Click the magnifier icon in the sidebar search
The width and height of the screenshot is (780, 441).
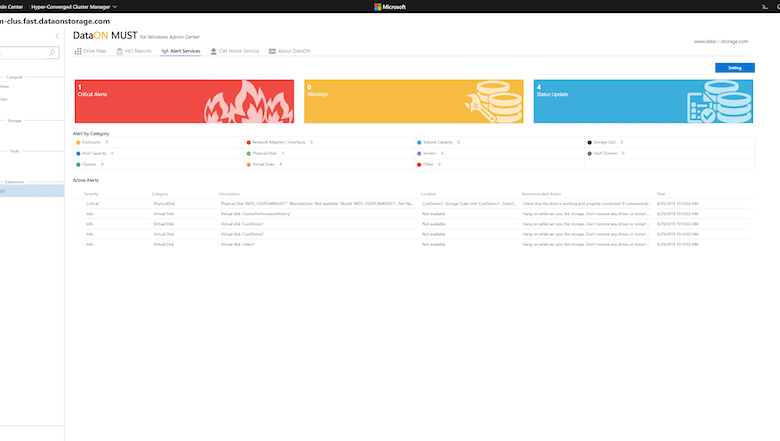tap(52, 53)
